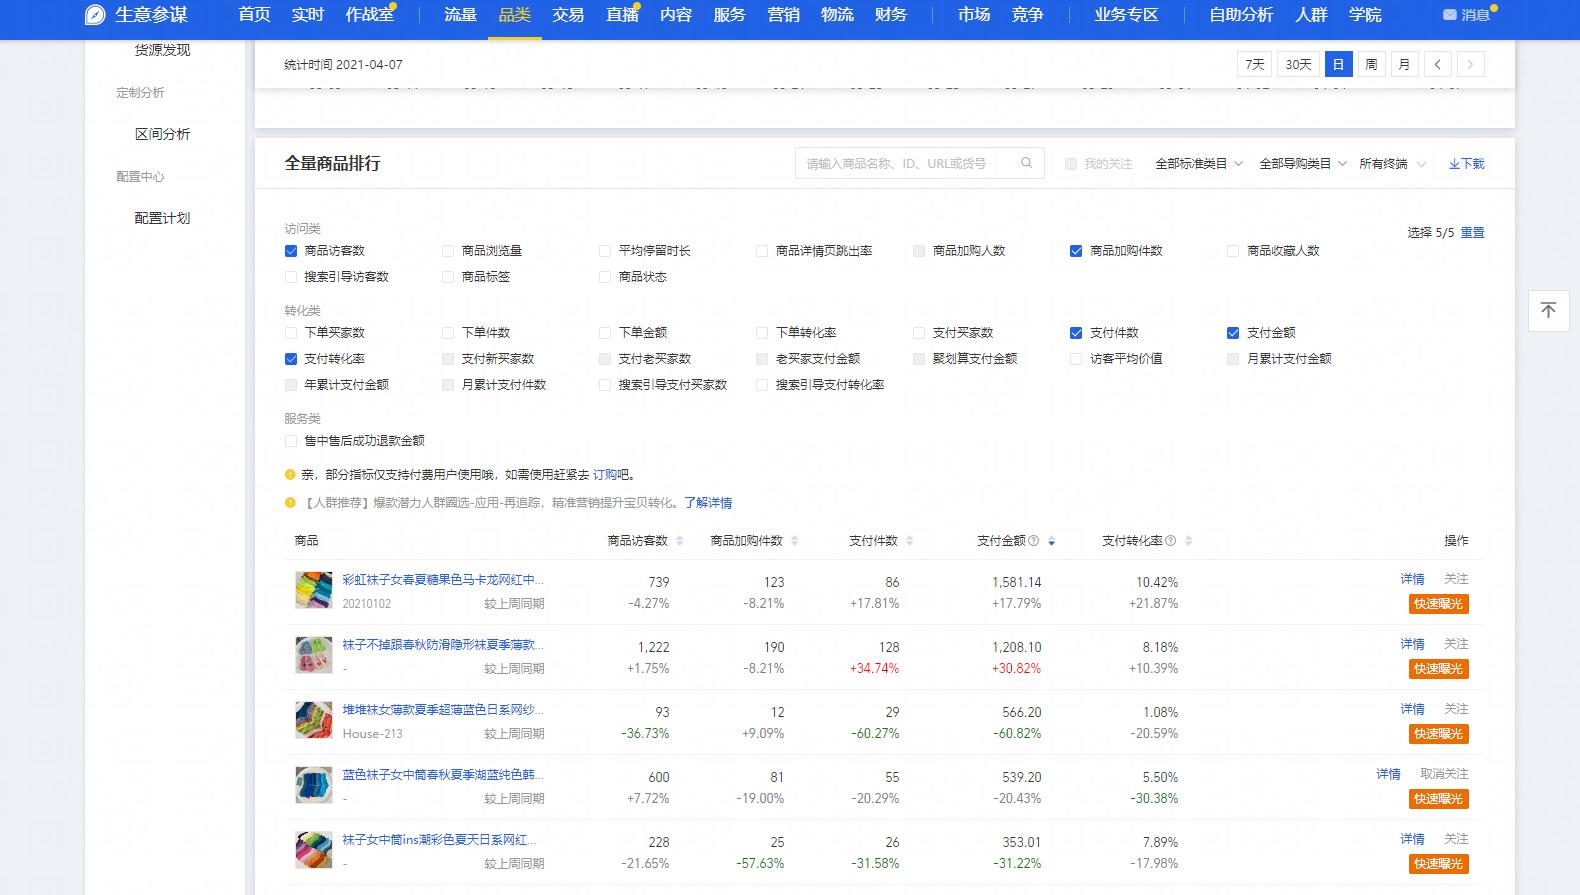Screen dimensions: 1580x895
Task: Disable the 商品加购件数 checkbox
Action: tap(1076, 251)
